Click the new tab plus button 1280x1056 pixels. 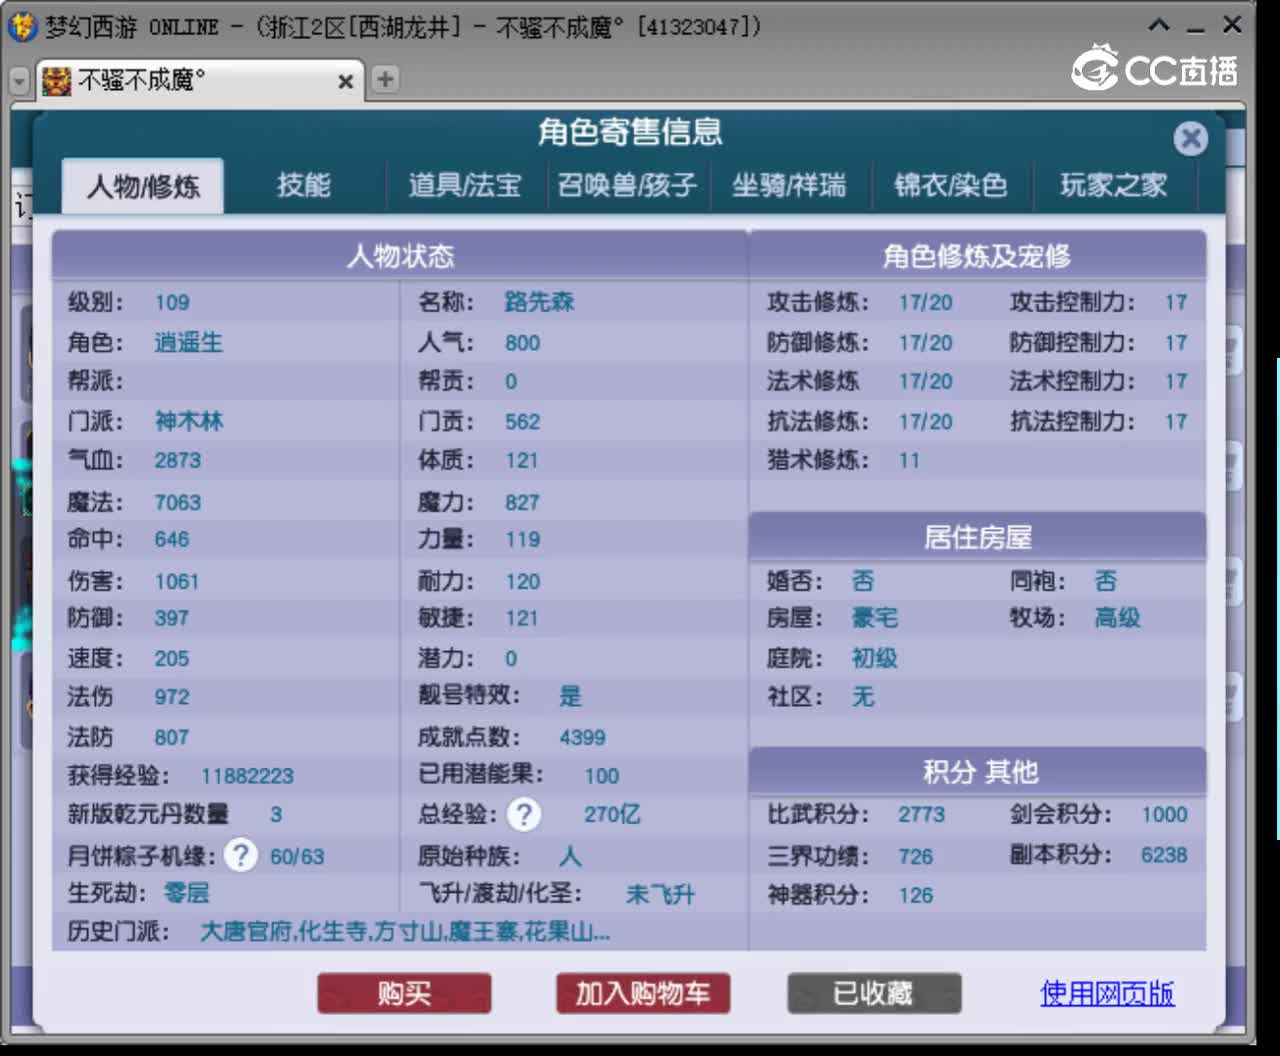tap(385, 79)
